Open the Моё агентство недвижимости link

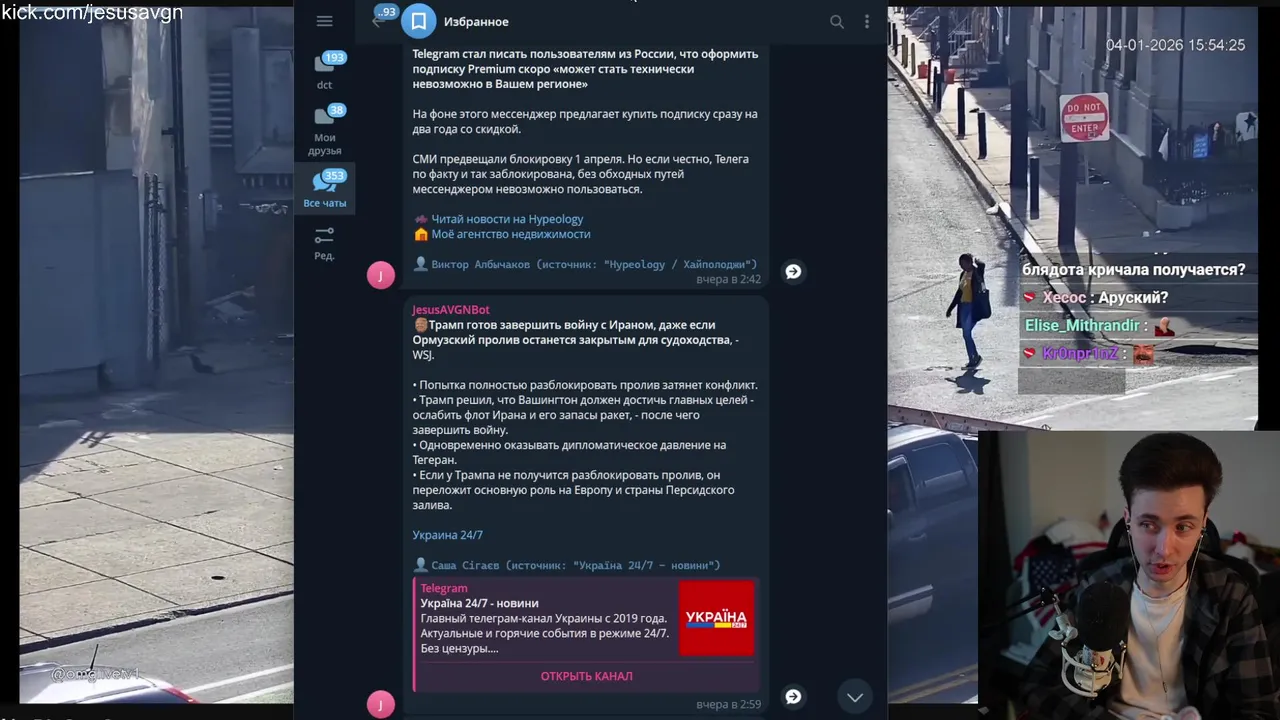tap(511, 234)
